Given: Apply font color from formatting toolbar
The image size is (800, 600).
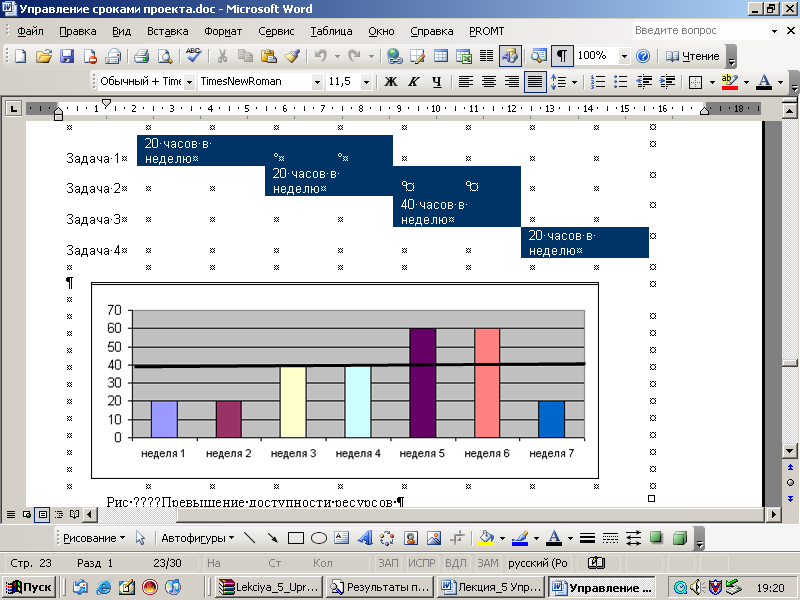Looking at the screenshot, I should pyautogui.click(x=764, y=82).
